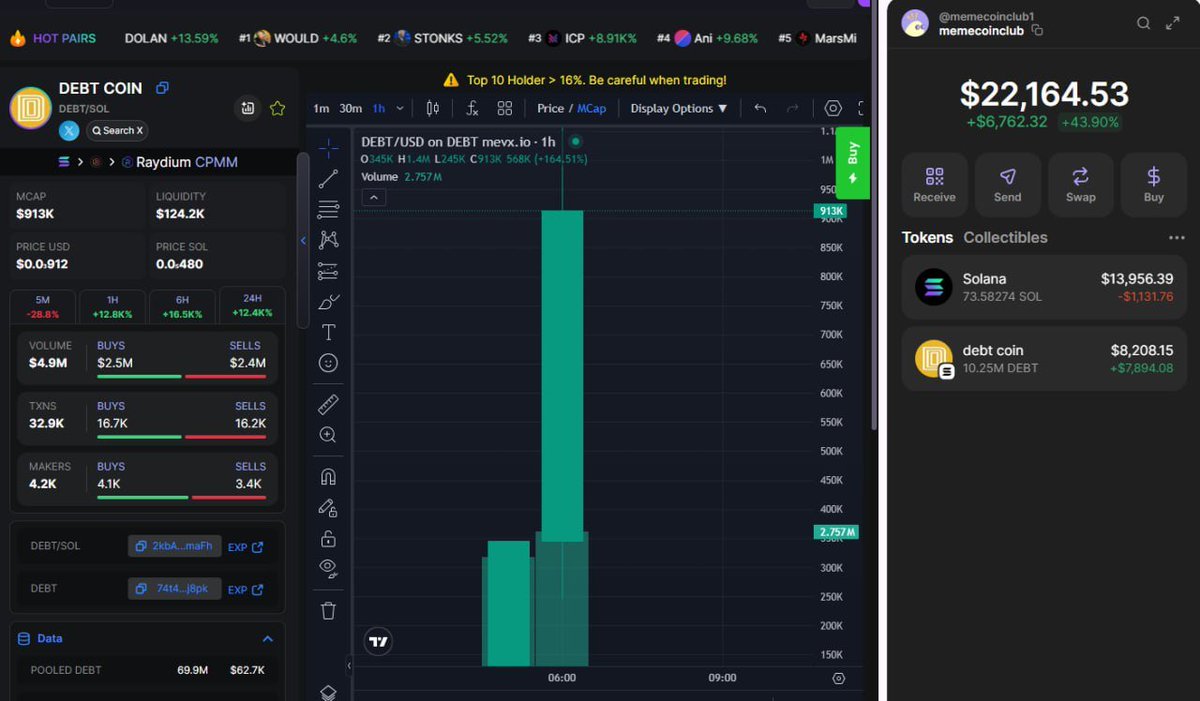Select the trend line drawing tool
Viewport: 1200px width, 701px height.
(x=328, y=179)
